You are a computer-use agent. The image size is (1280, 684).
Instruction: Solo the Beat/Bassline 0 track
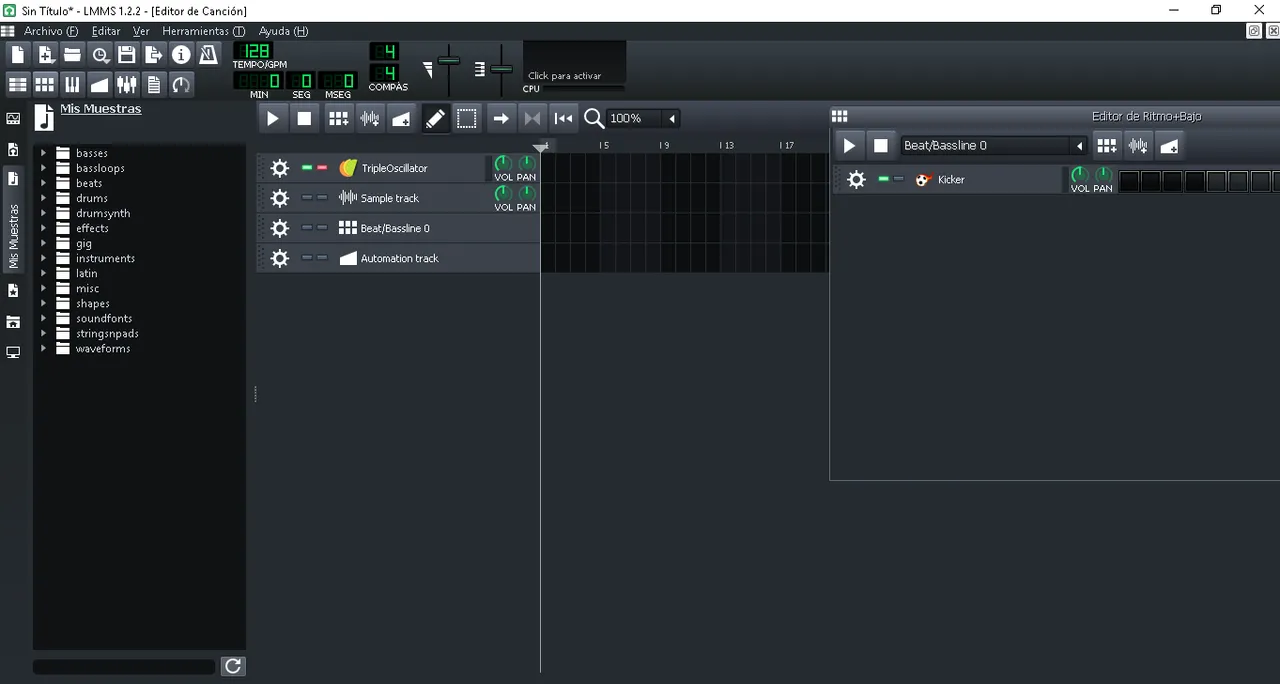322,228
